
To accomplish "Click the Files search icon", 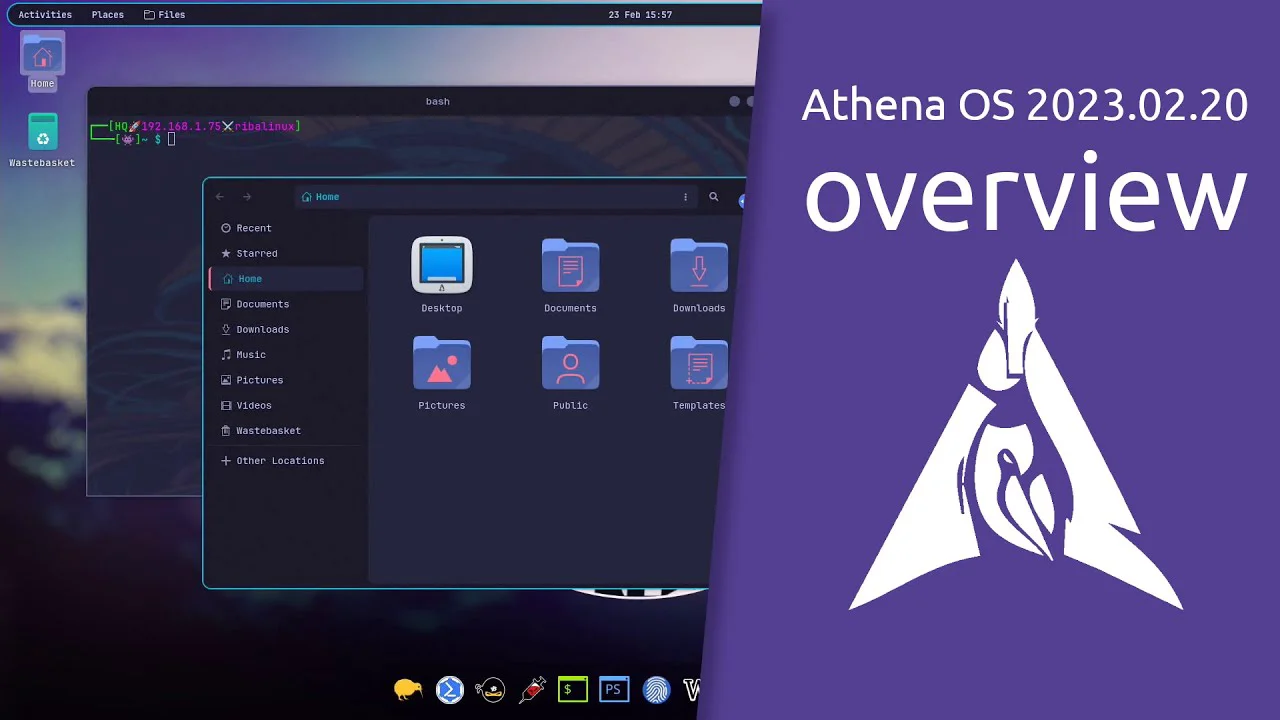I will 714,197.
